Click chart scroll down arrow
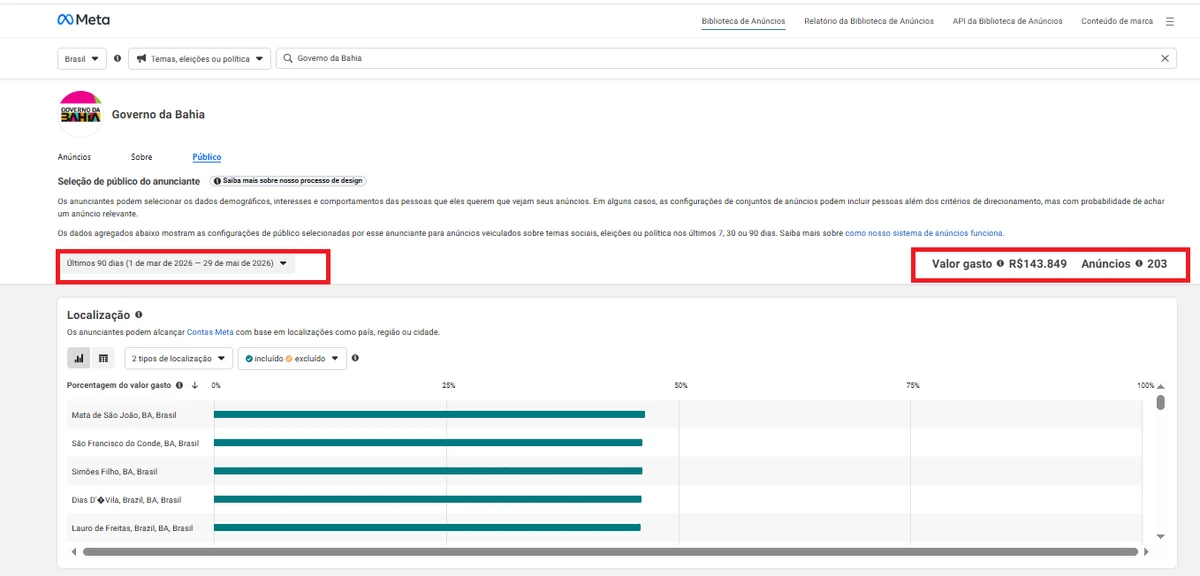The image size is (1200, 576). 1161,536
